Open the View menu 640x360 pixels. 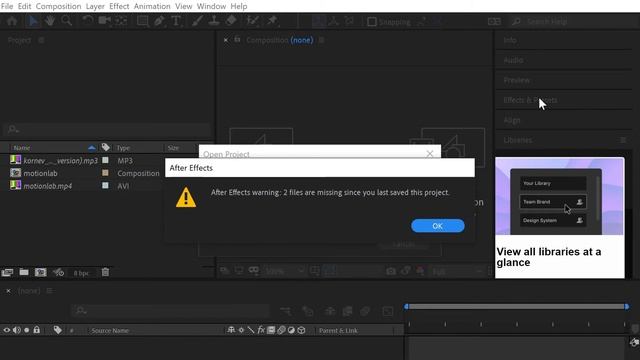184,6
